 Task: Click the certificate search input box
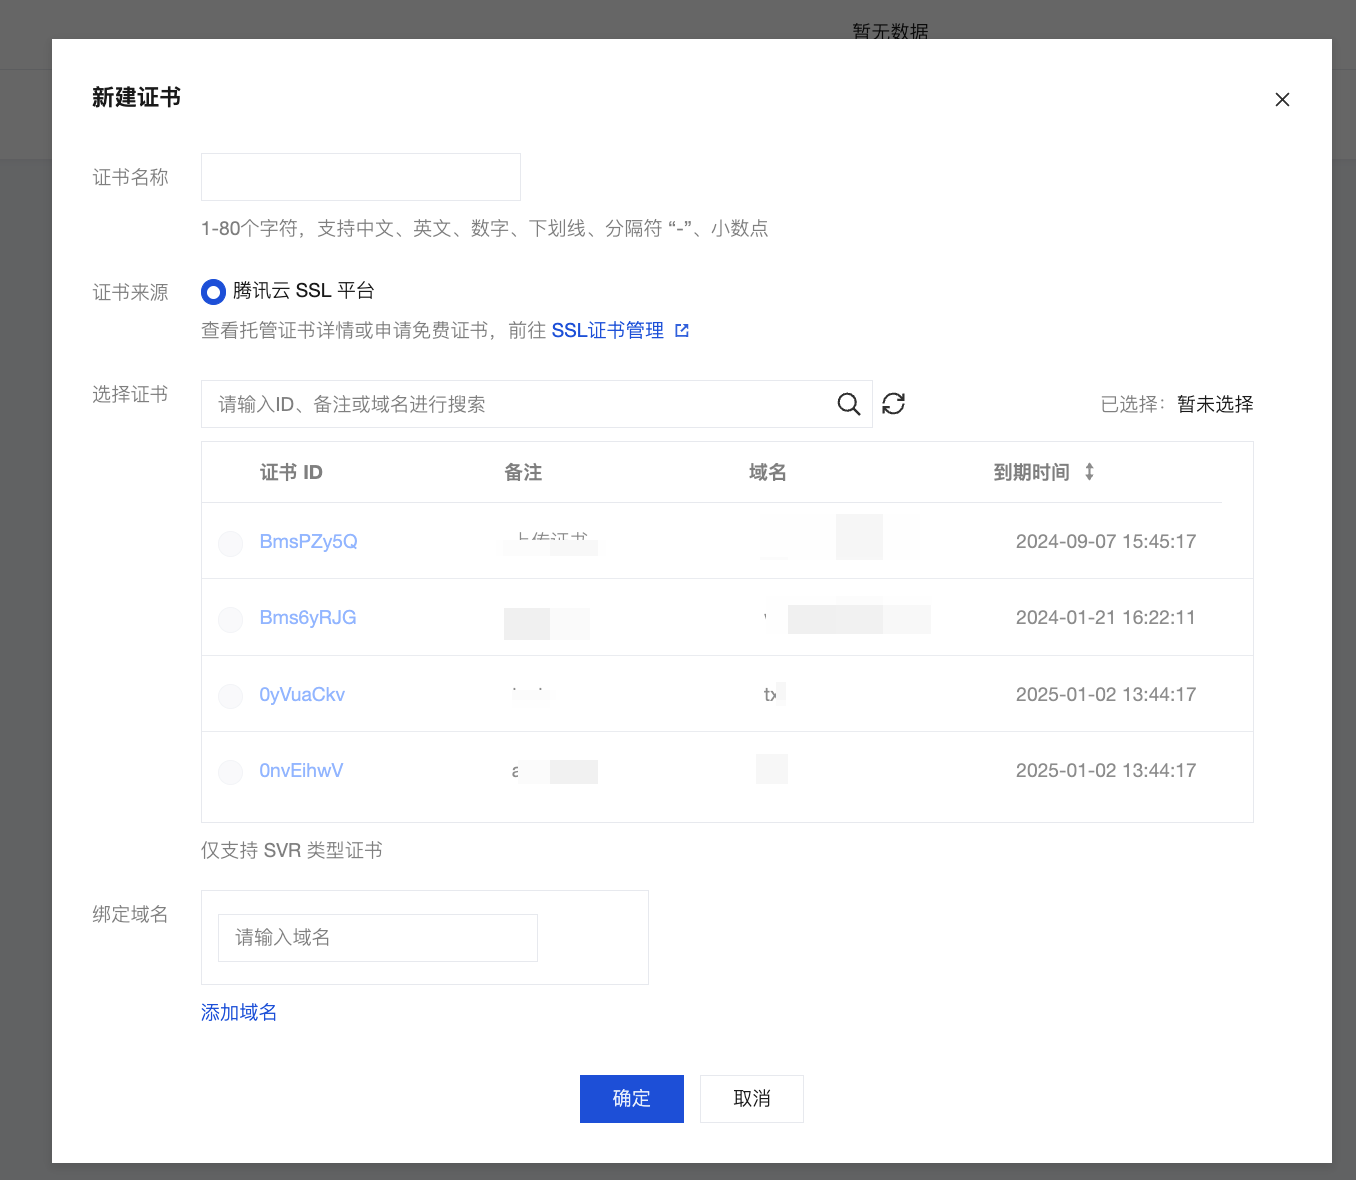[x=520, y=404]
